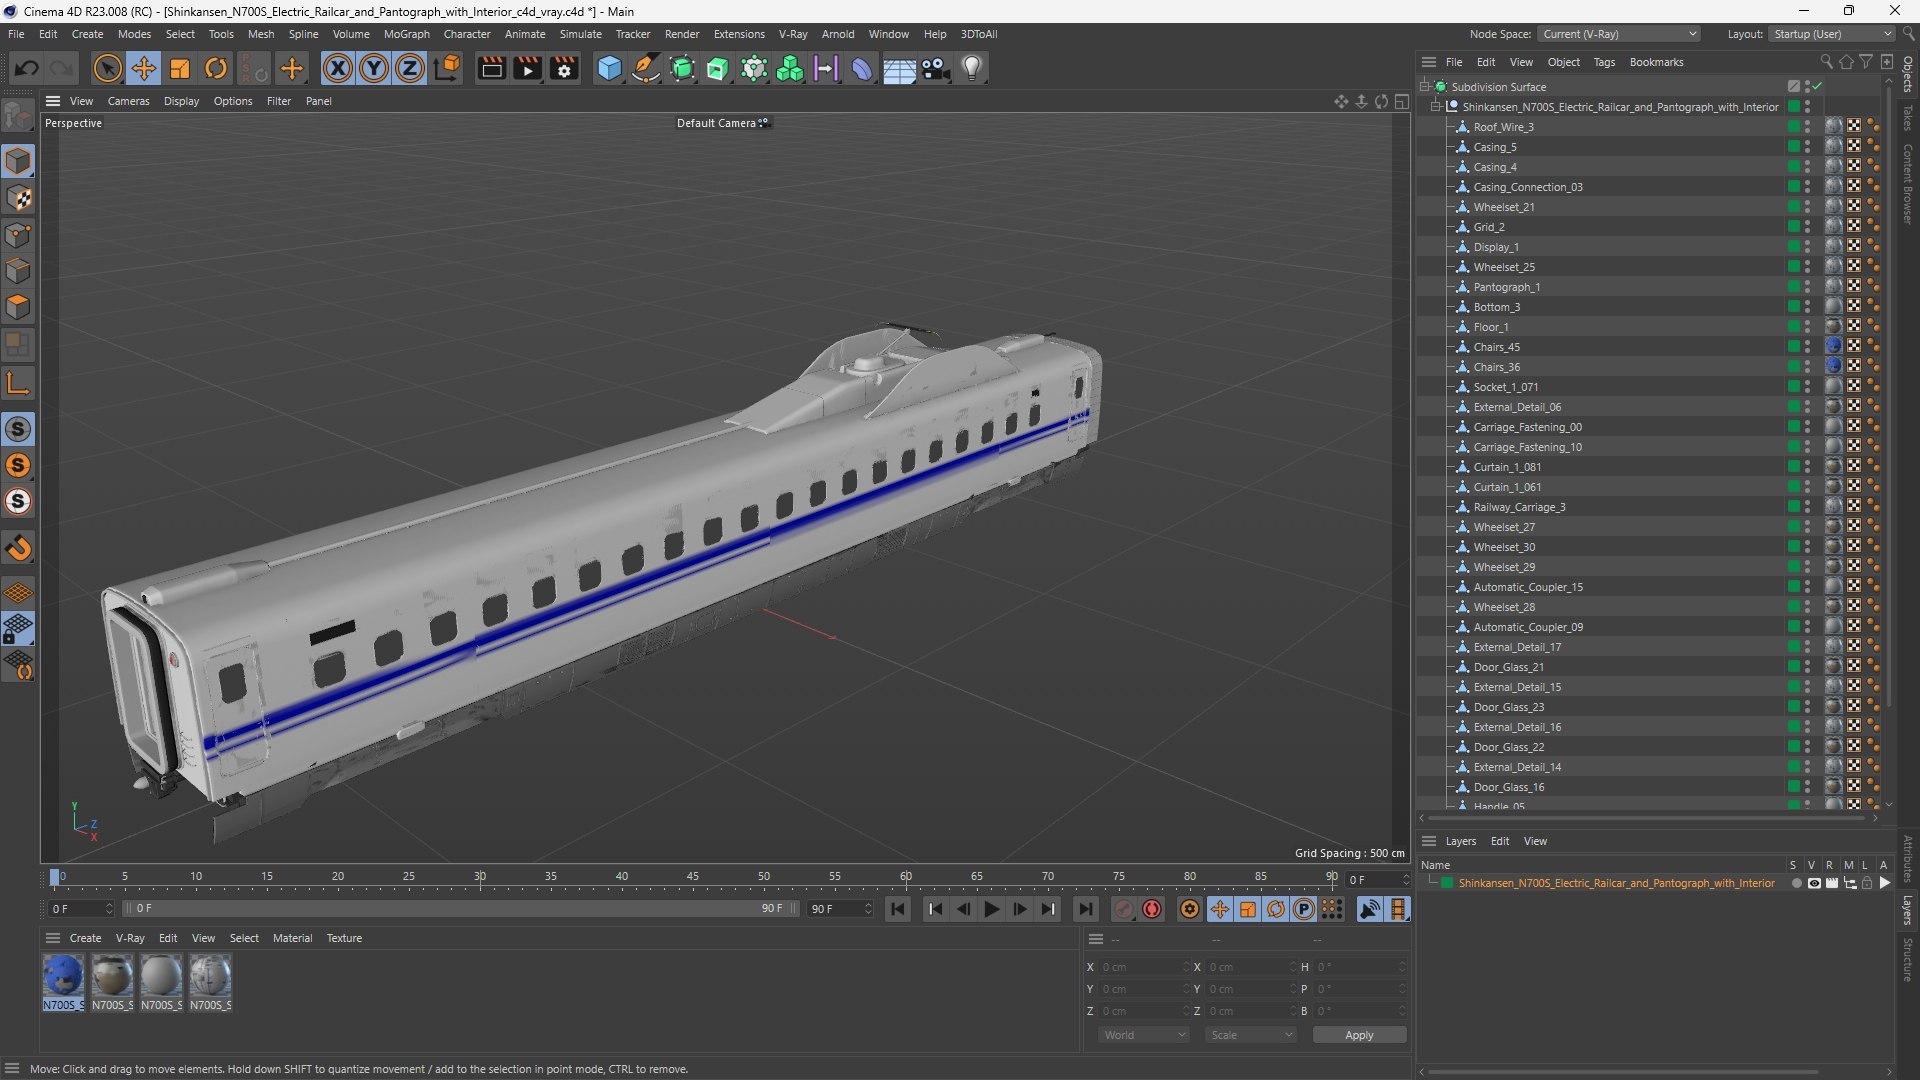Open Node Space dropdown

1619,34
